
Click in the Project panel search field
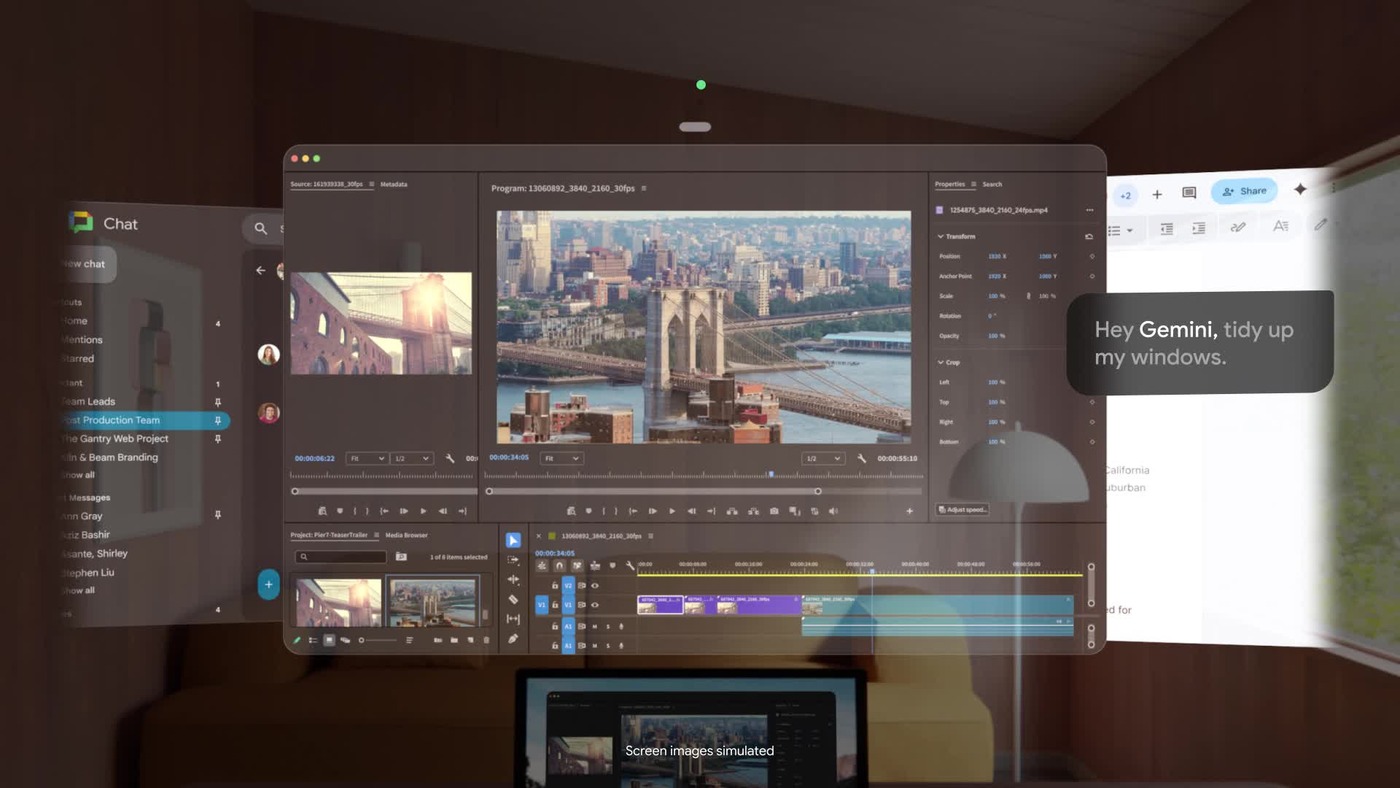coord(341,557)
